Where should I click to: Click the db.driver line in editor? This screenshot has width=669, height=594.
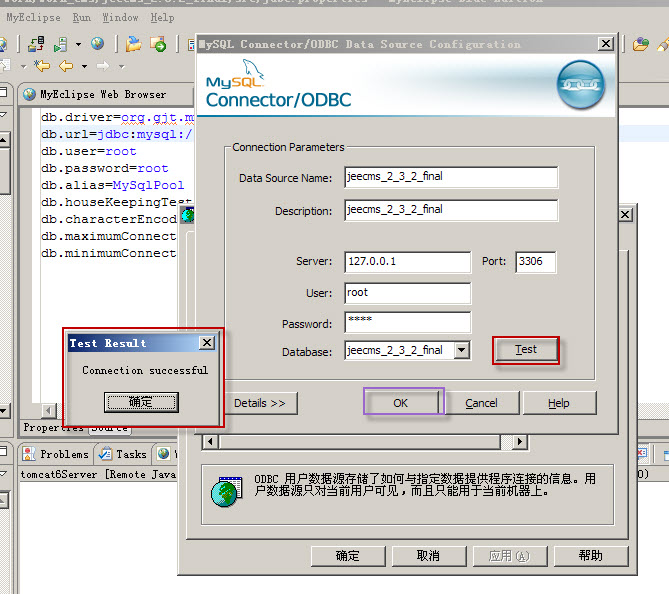click(117, 117)
